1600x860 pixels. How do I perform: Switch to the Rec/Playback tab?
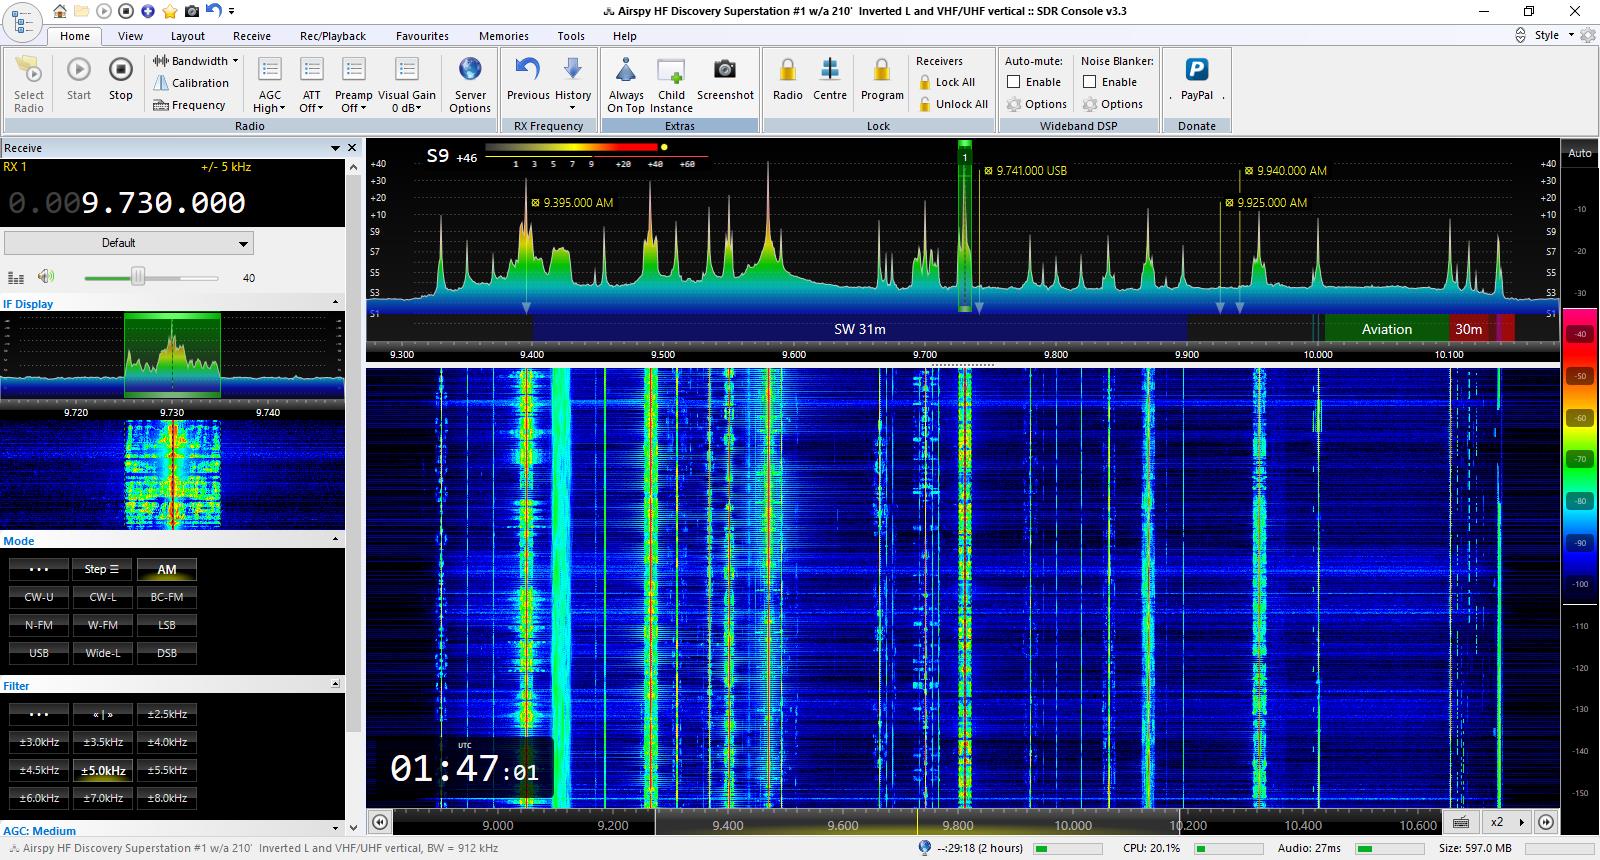(333, 36)
